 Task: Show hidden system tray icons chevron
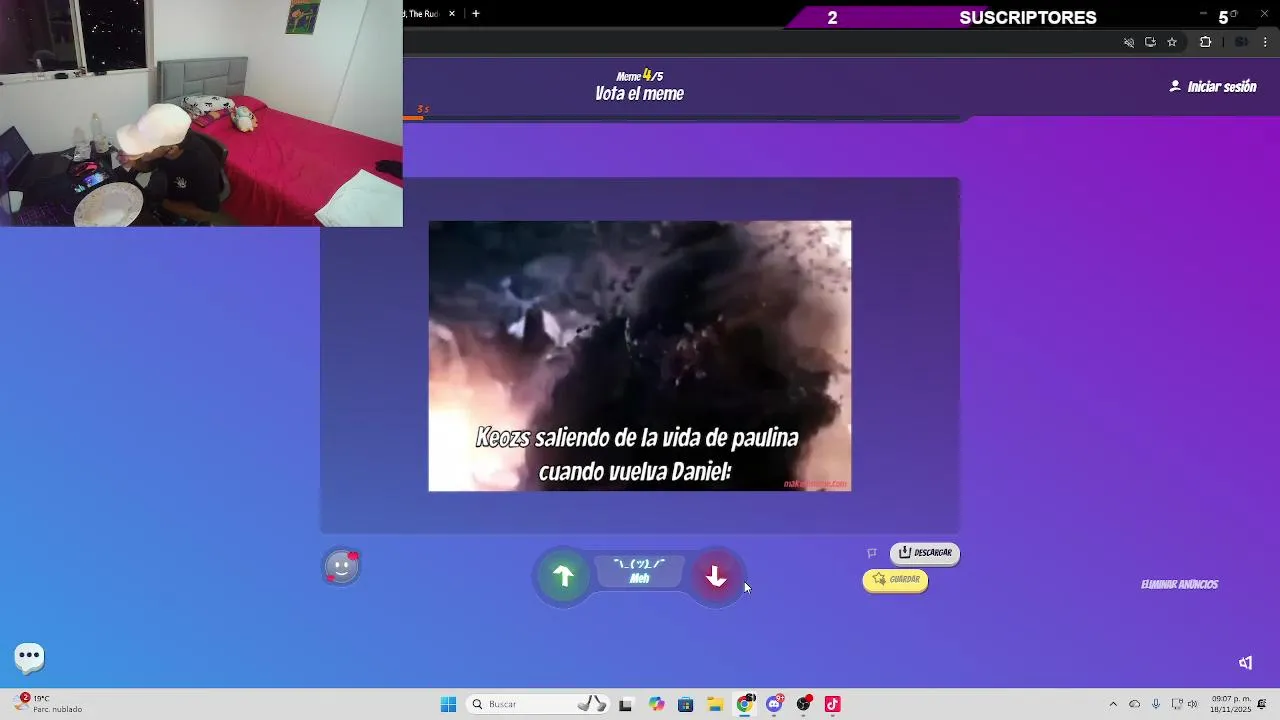coord(1113,704)
